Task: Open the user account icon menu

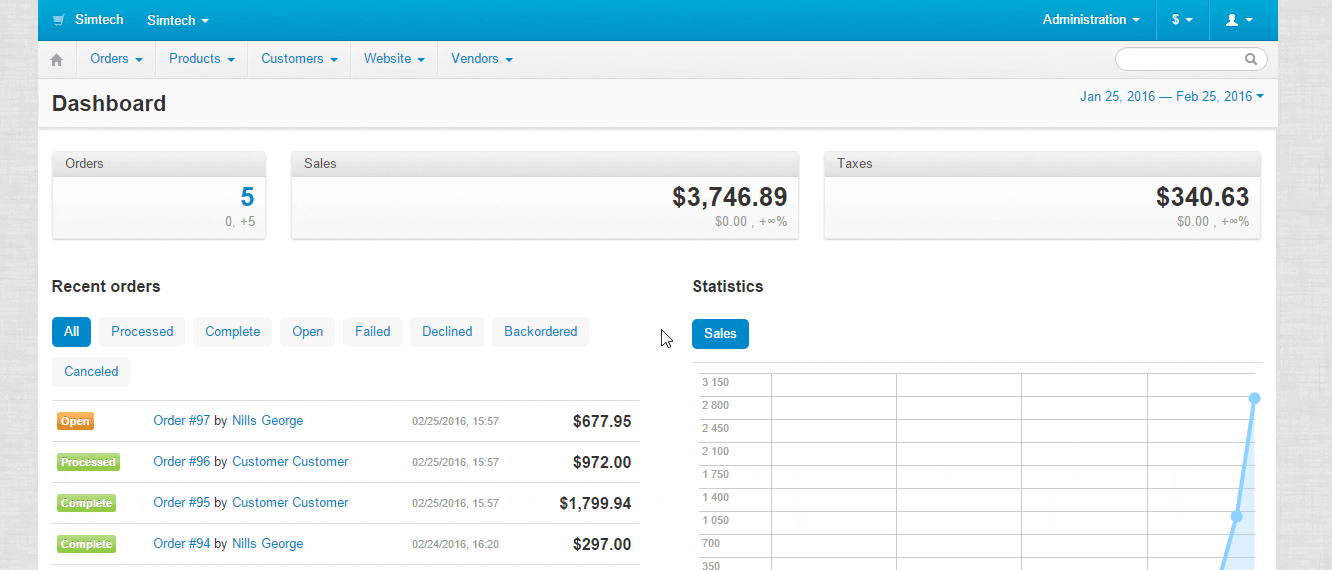Action: click(1238, 20)
